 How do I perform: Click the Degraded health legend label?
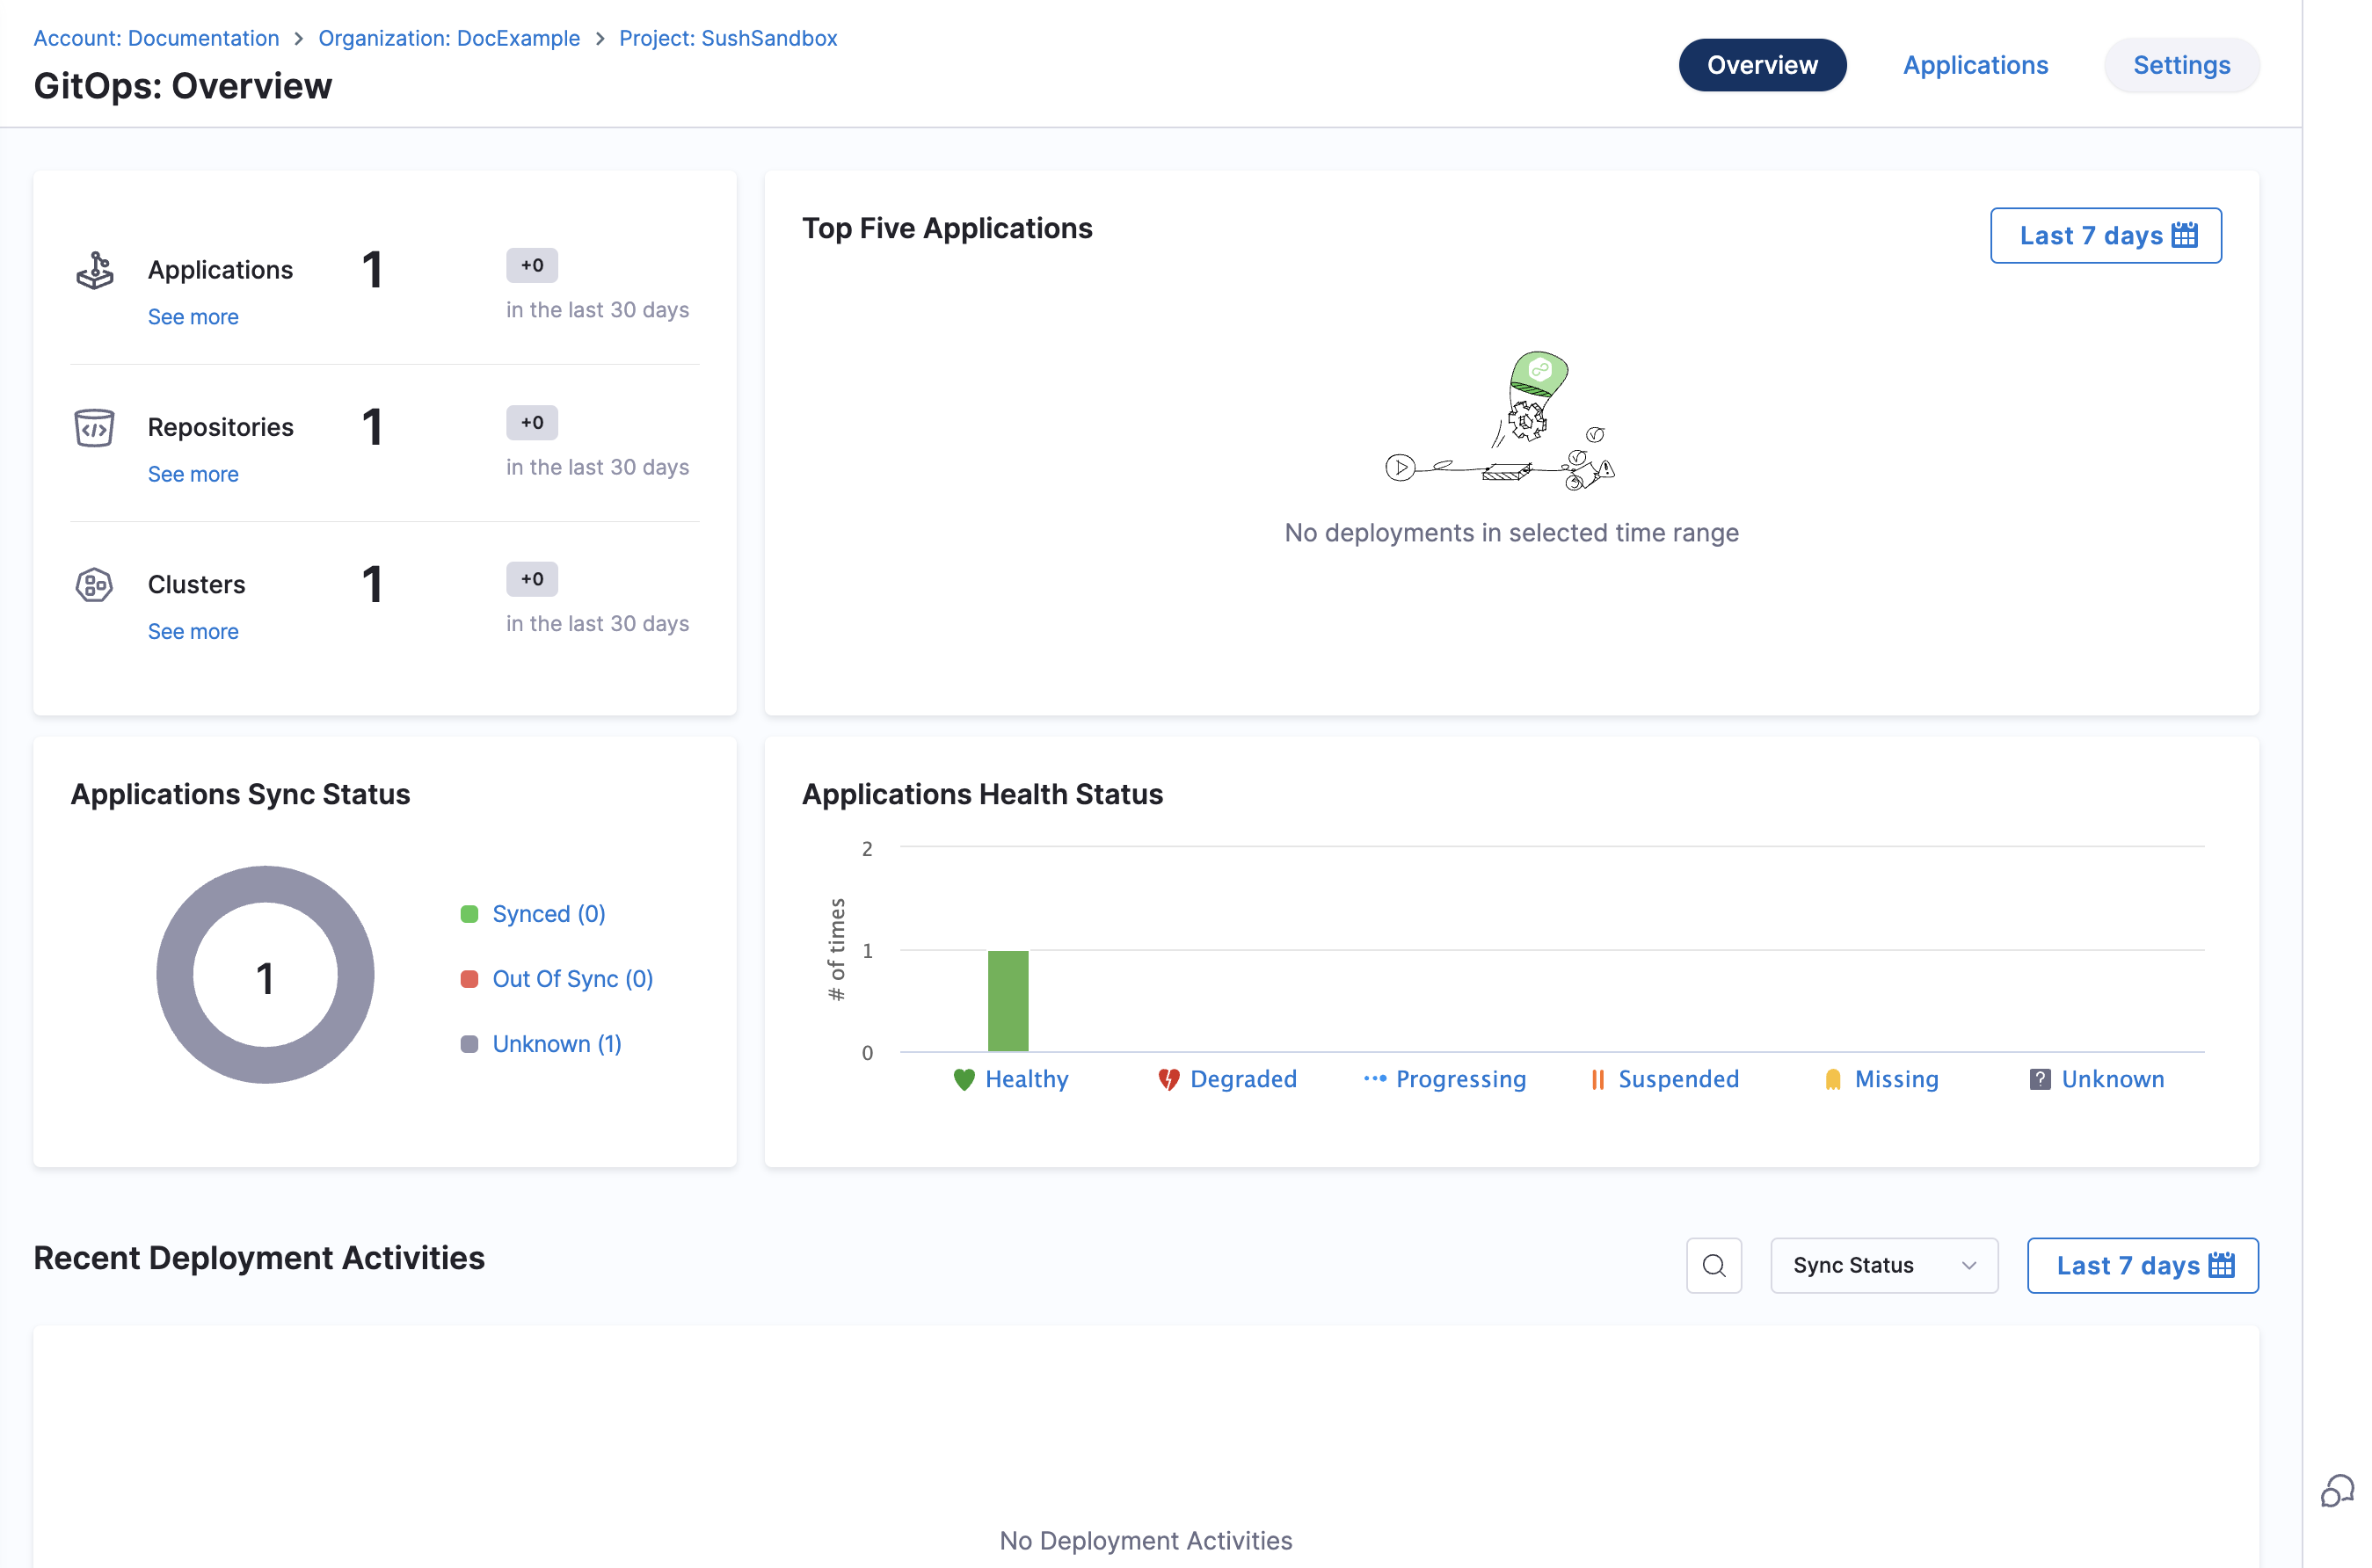pyautogui.click(x=1243, y=1079)
